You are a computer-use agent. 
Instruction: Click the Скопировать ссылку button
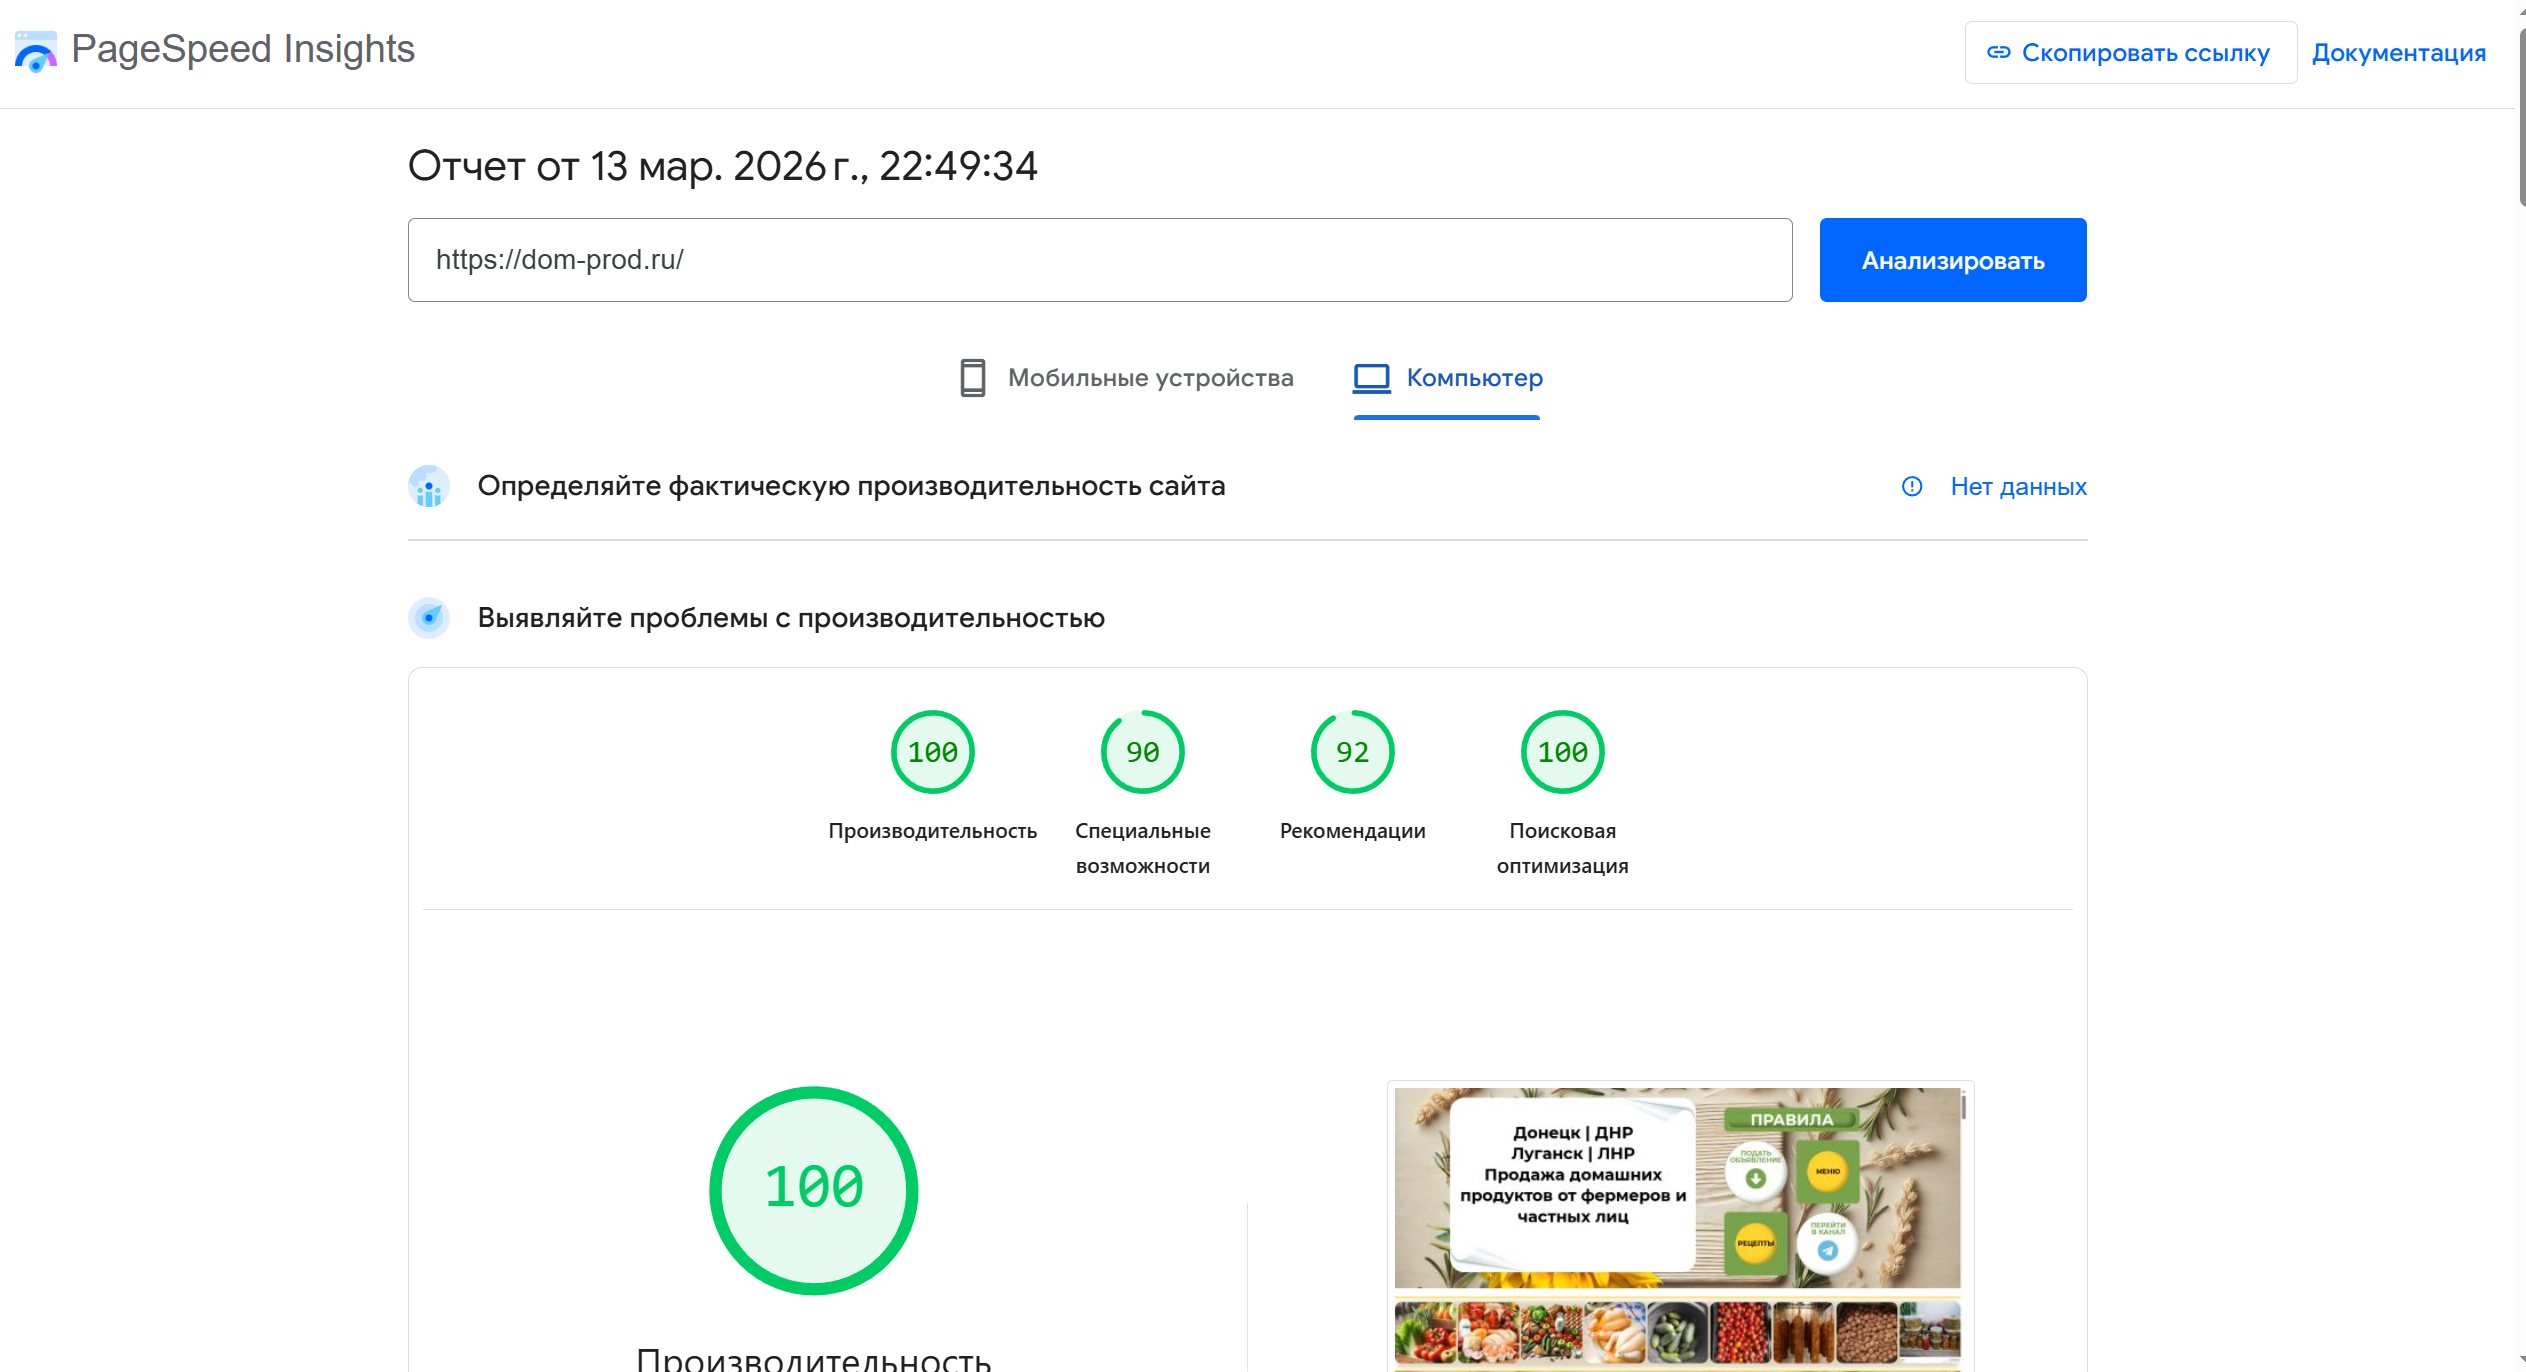(x=2130, y=52)
